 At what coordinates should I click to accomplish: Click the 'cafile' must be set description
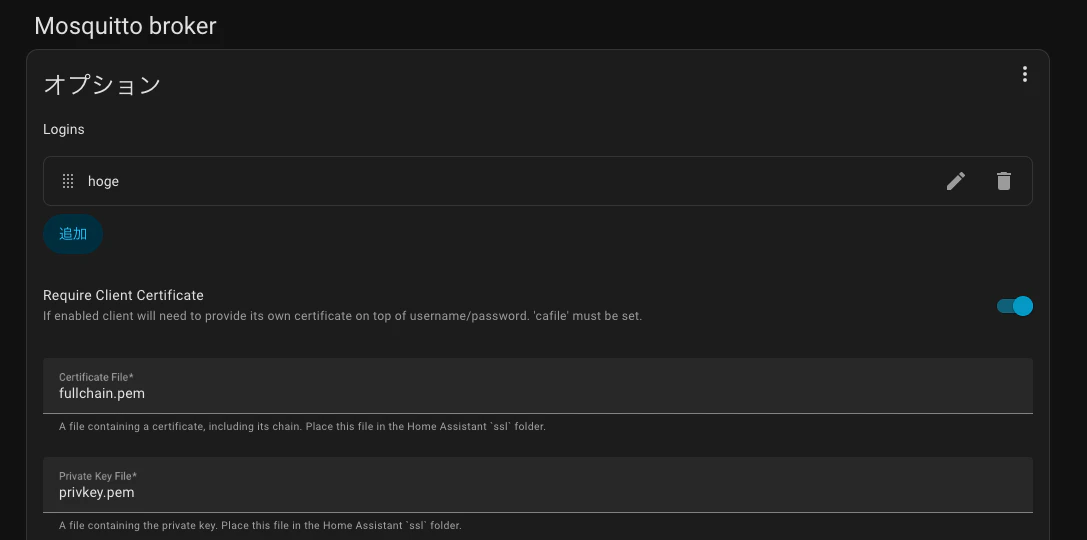point(342,316)
